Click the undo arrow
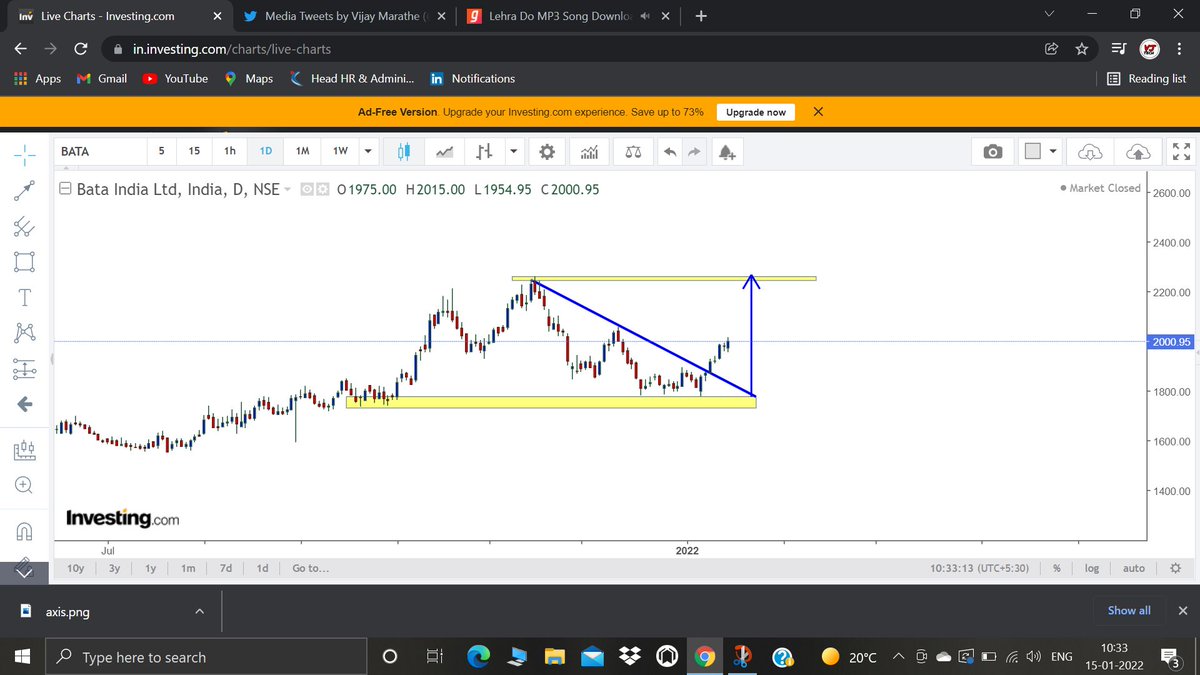Image resolution: width=1200 pixels, height=675 pixels. click(670, 151)
